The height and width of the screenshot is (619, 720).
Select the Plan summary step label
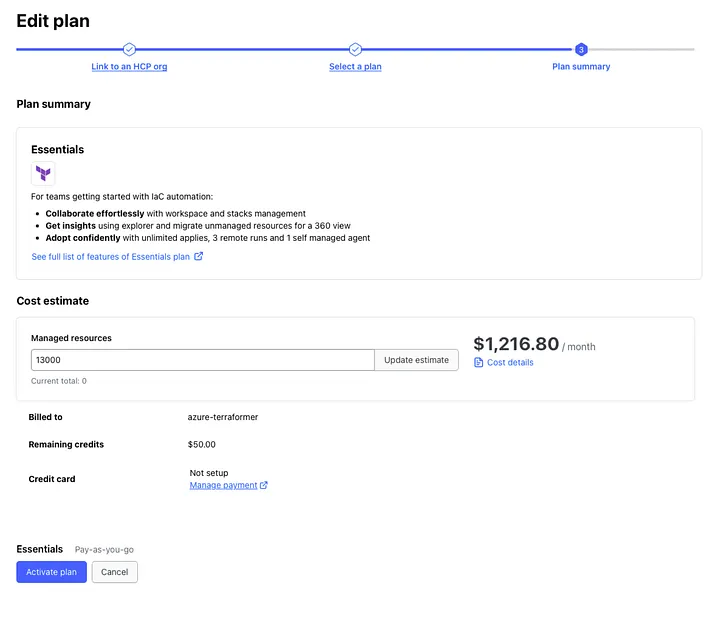(581, 67)
